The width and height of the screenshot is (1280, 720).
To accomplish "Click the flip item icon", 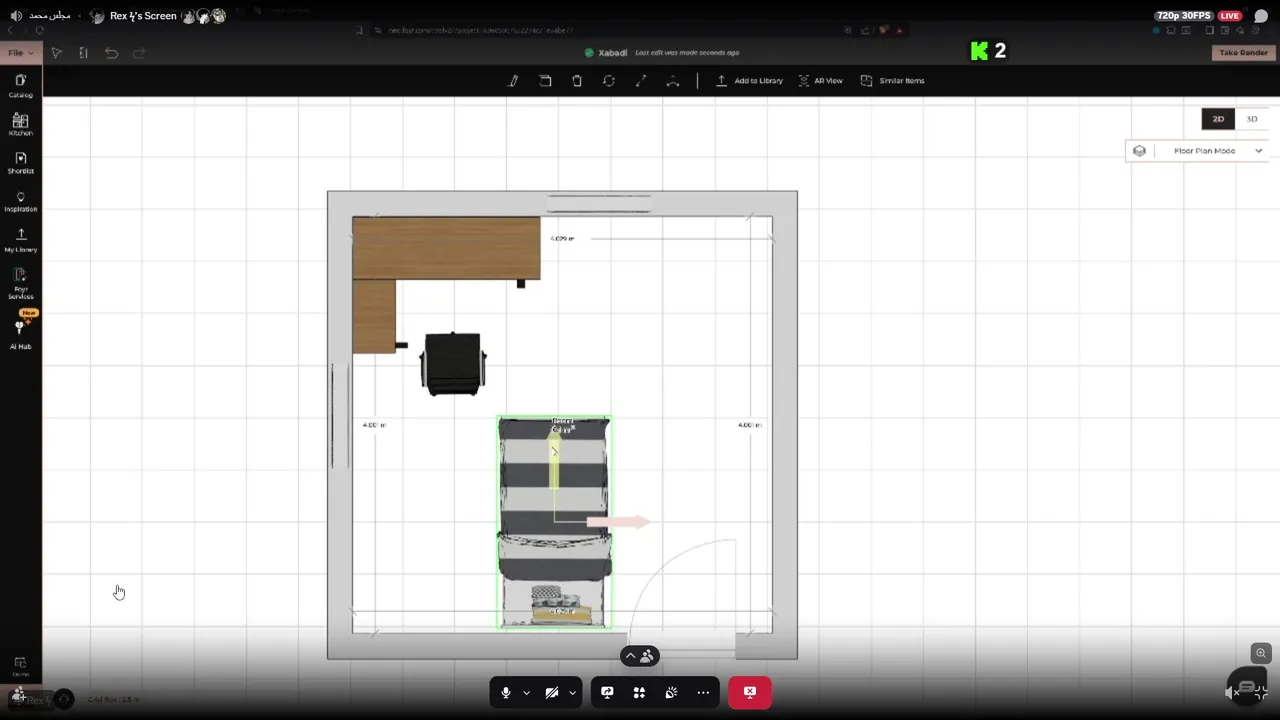I will [673, 81].
